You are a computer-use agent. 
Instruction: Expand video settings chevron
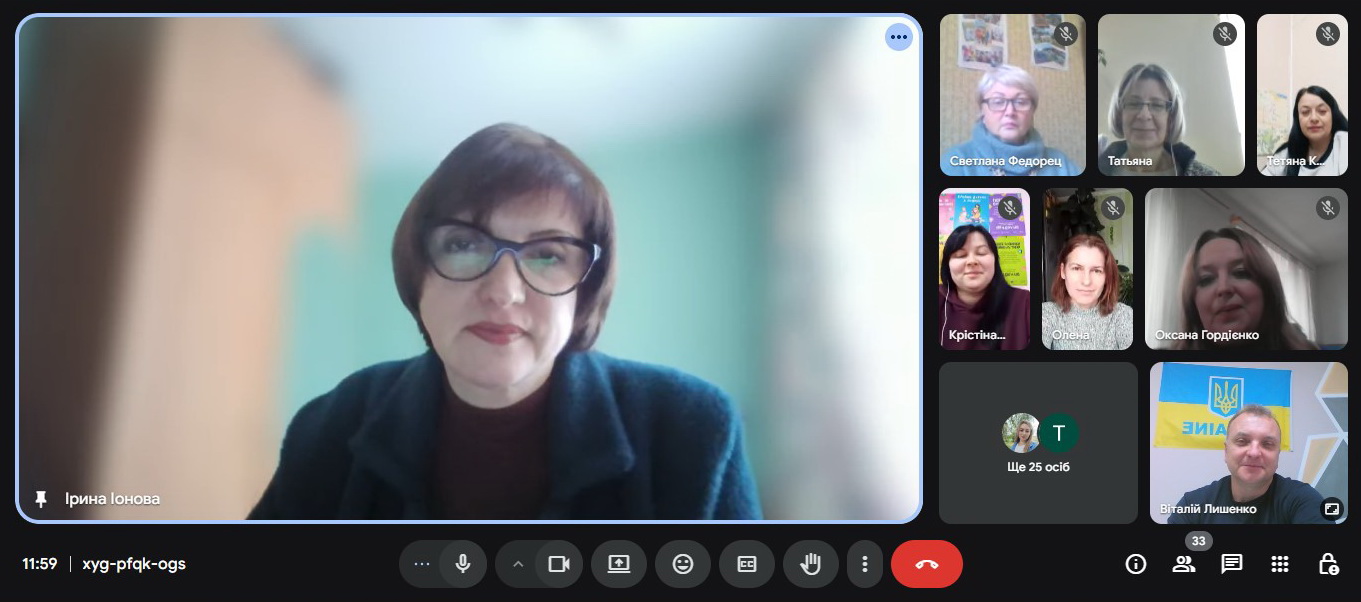coord(518,564)
